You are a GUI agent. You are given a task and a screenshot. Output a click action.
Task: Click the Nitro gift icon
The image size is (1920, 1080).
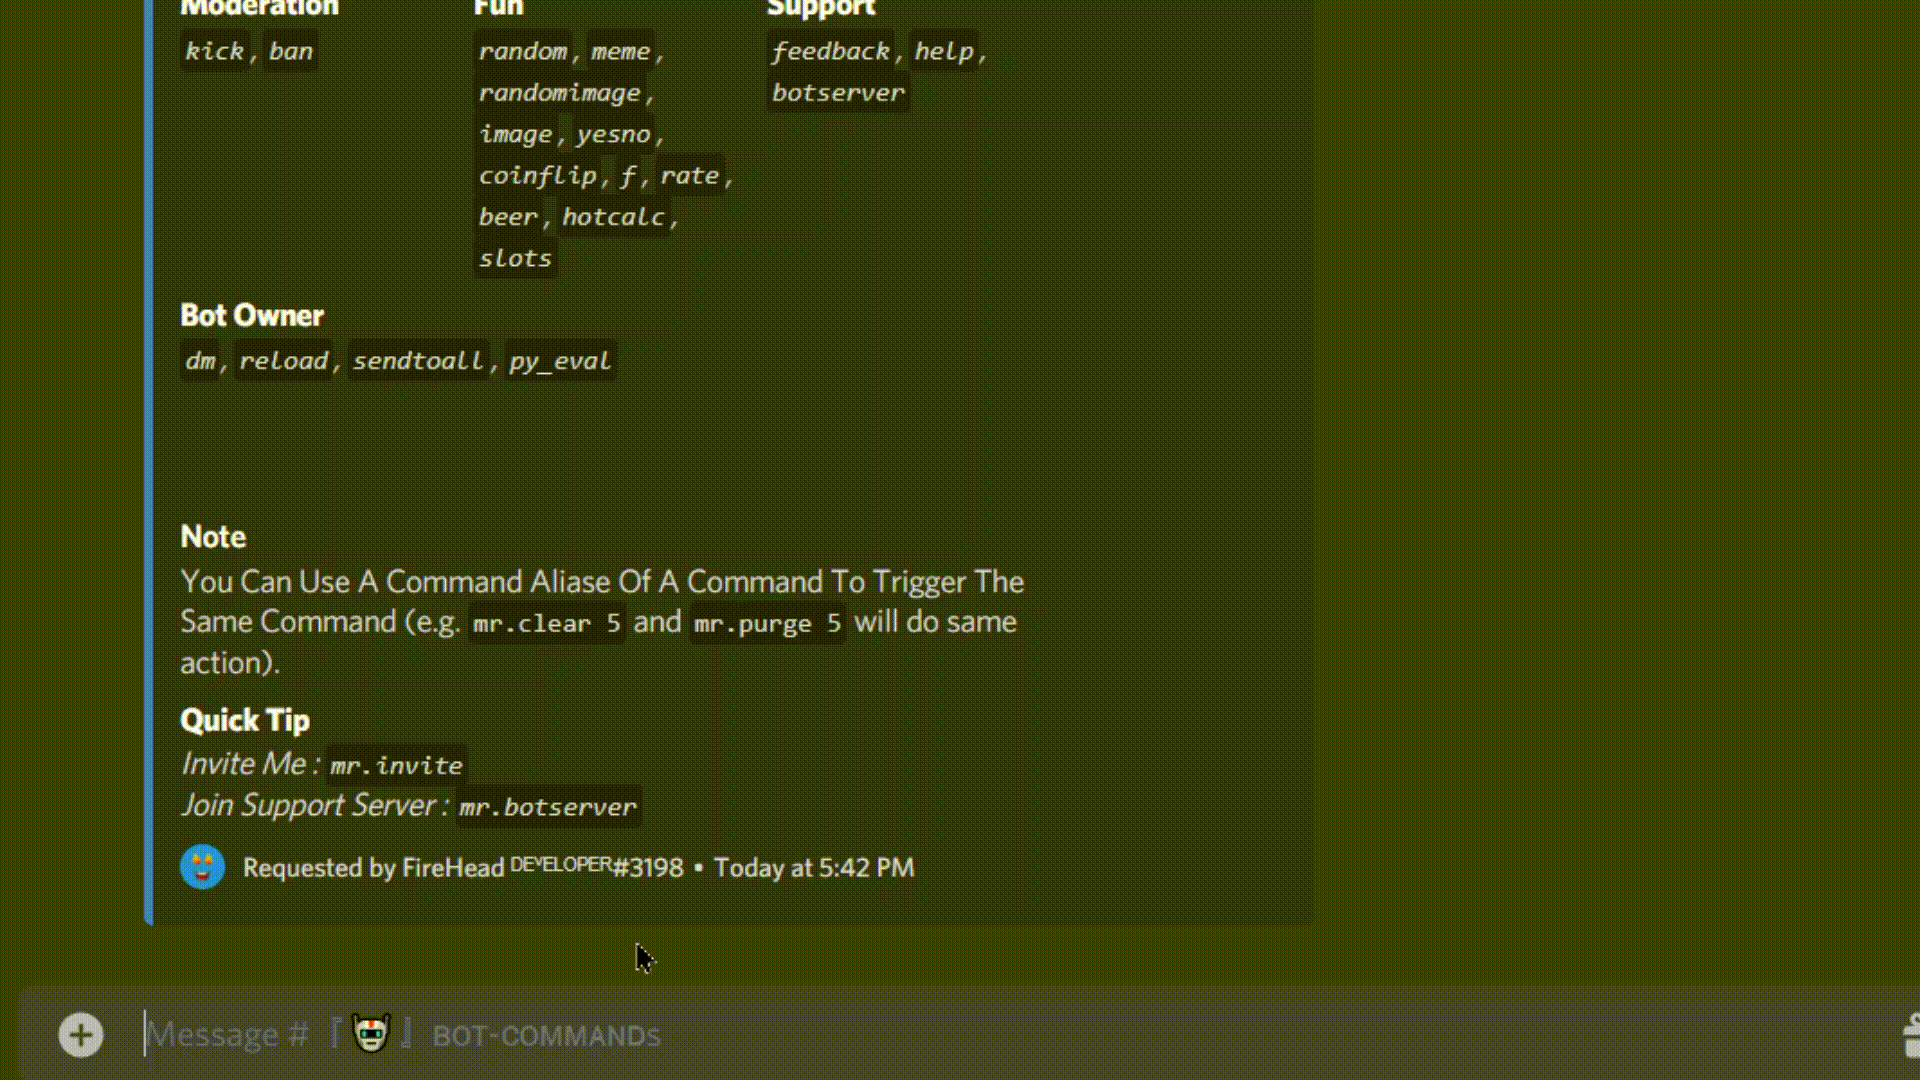(1910, 1035)
